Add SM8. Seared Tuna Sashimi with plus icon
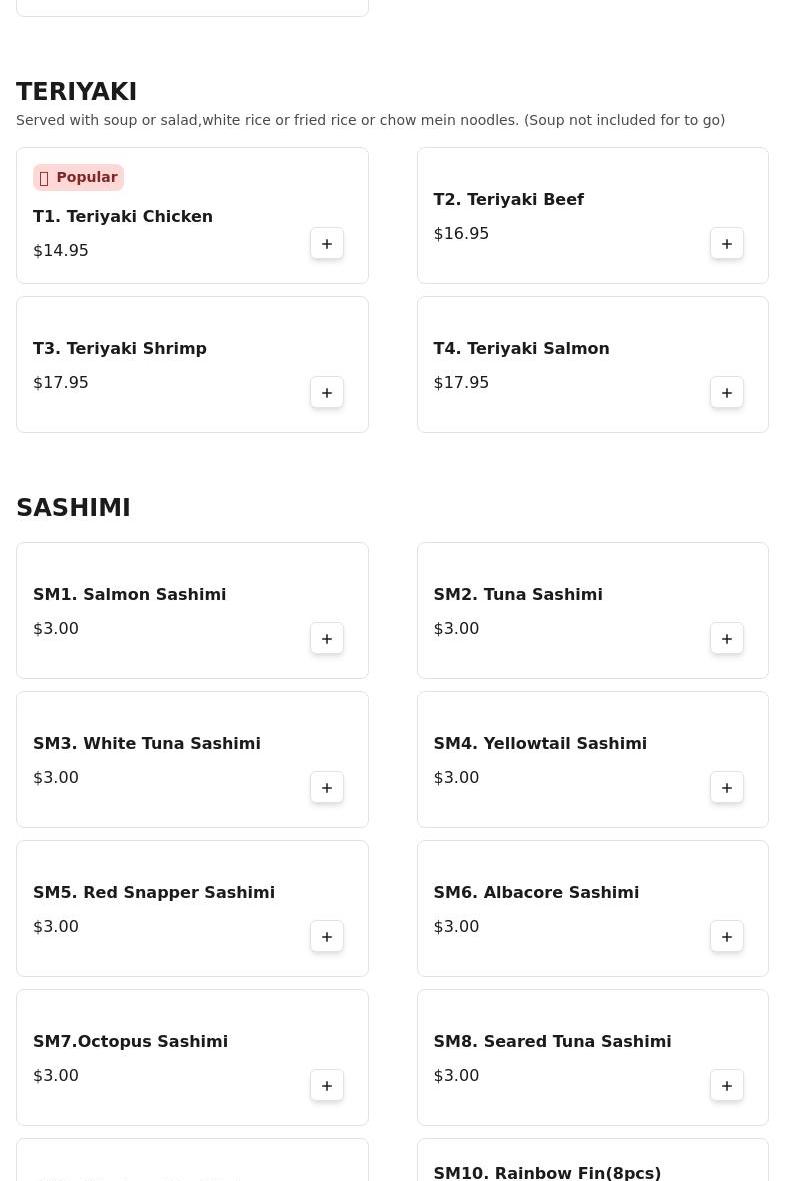 pos(727,1085)
